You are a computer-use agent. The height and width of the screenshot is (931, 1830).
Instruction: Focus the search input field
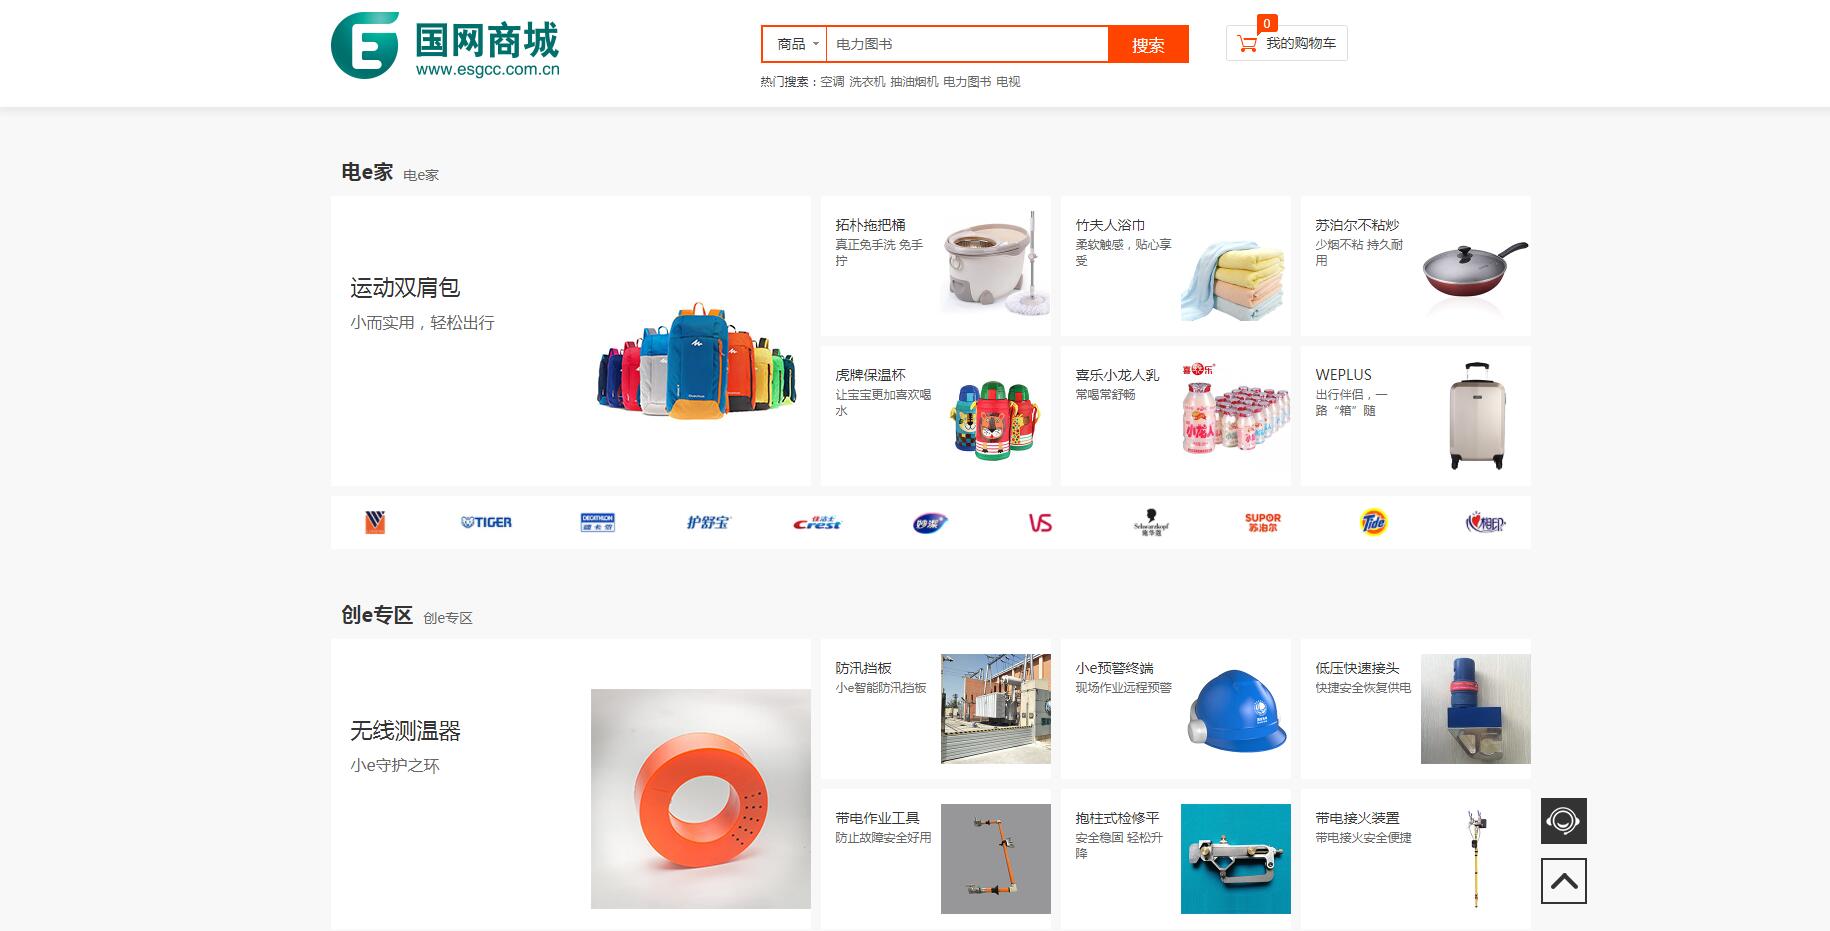(x=966, y=44)
